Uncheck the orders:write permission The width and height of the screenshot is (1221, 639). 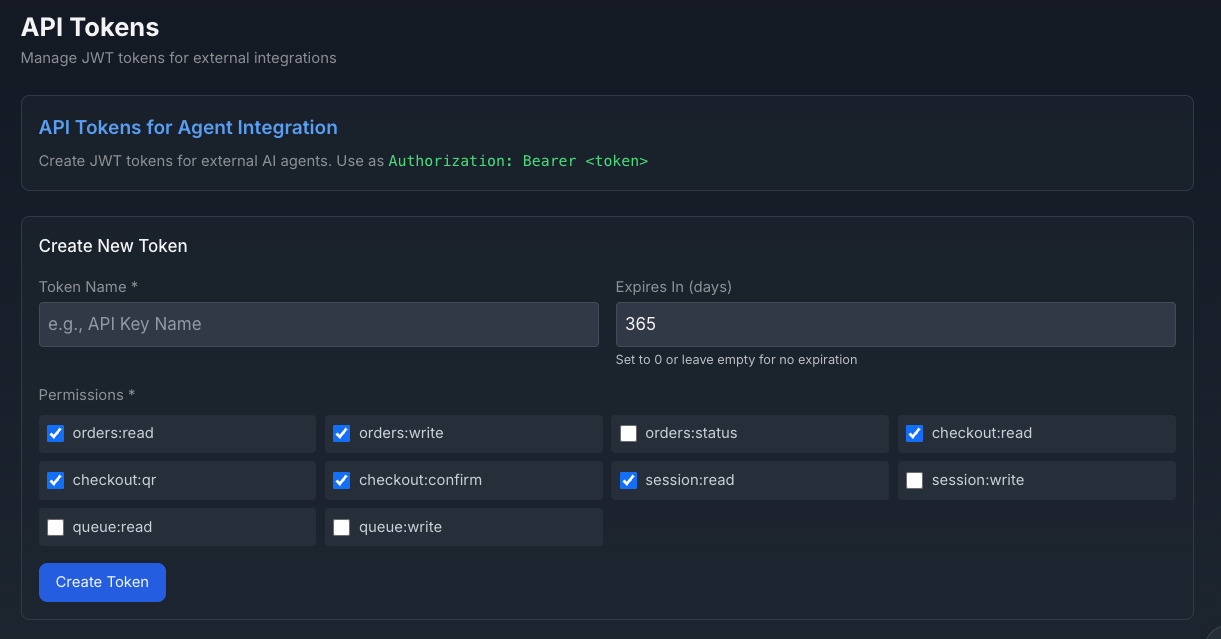point(342,433)
